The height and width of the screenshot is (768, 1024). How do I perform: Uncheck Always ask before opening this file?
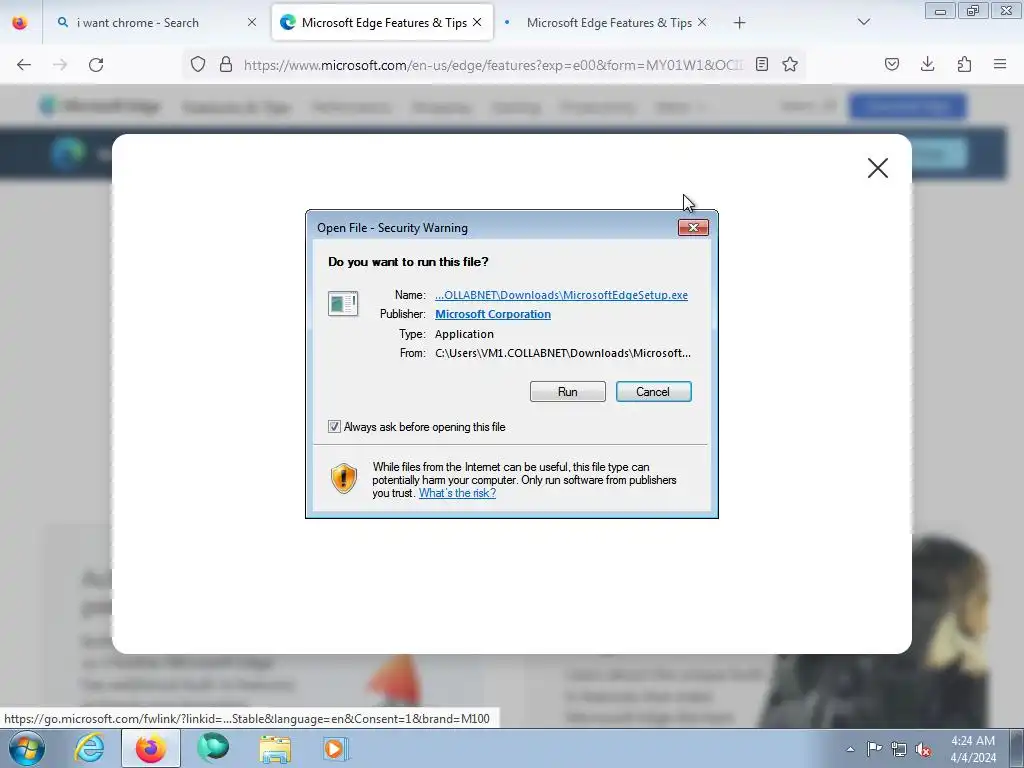tap(334, 426)
